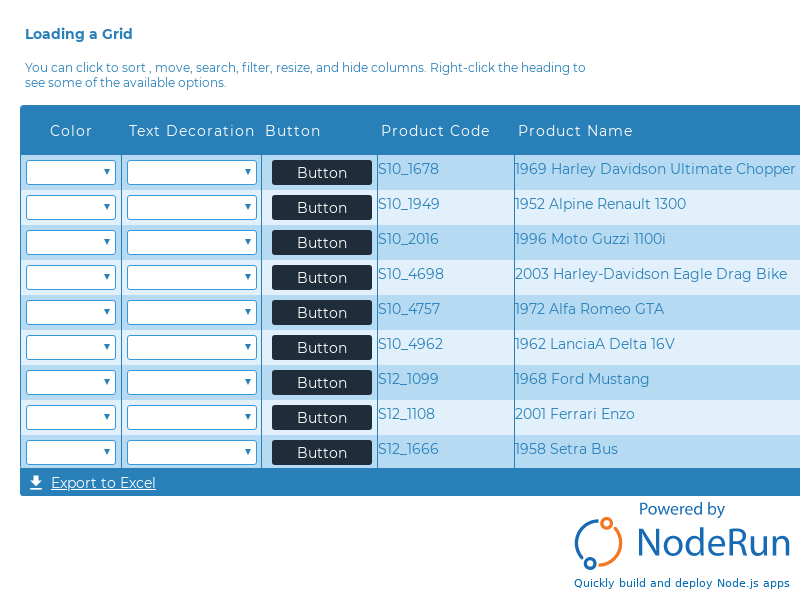Open Color dropdown for S10_1678 row
800x600 pixels.
[71, 173]
